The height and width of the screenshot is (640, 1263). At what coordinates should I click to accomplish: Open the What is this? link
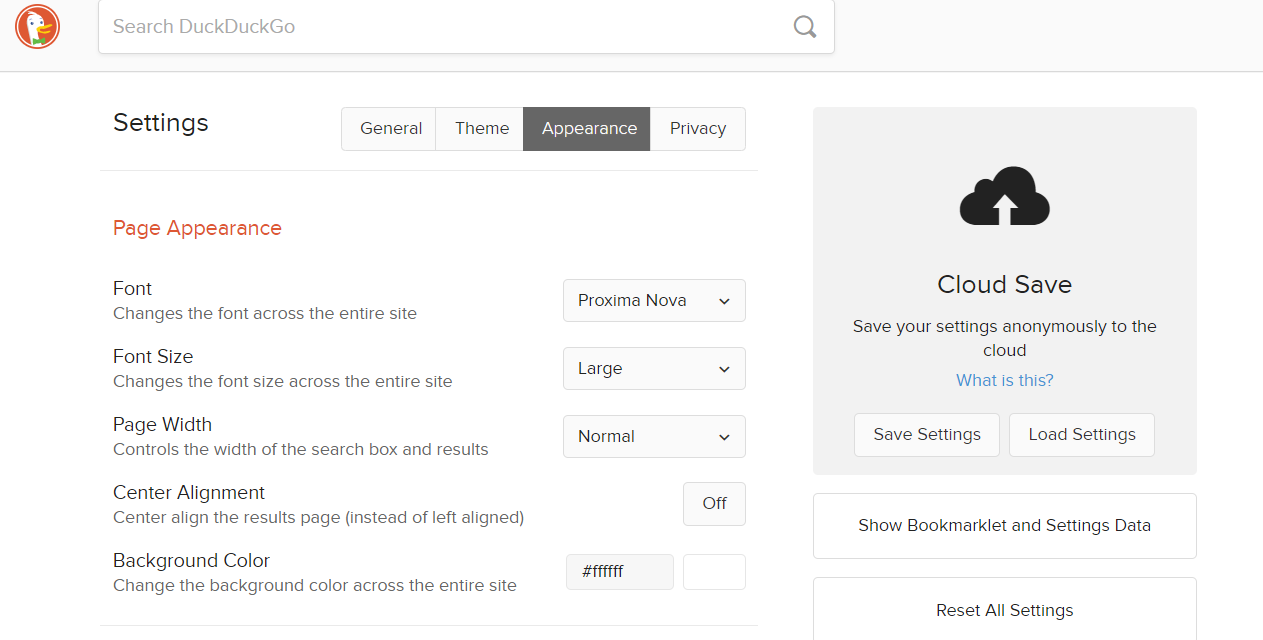click(x=1005, y=380)
